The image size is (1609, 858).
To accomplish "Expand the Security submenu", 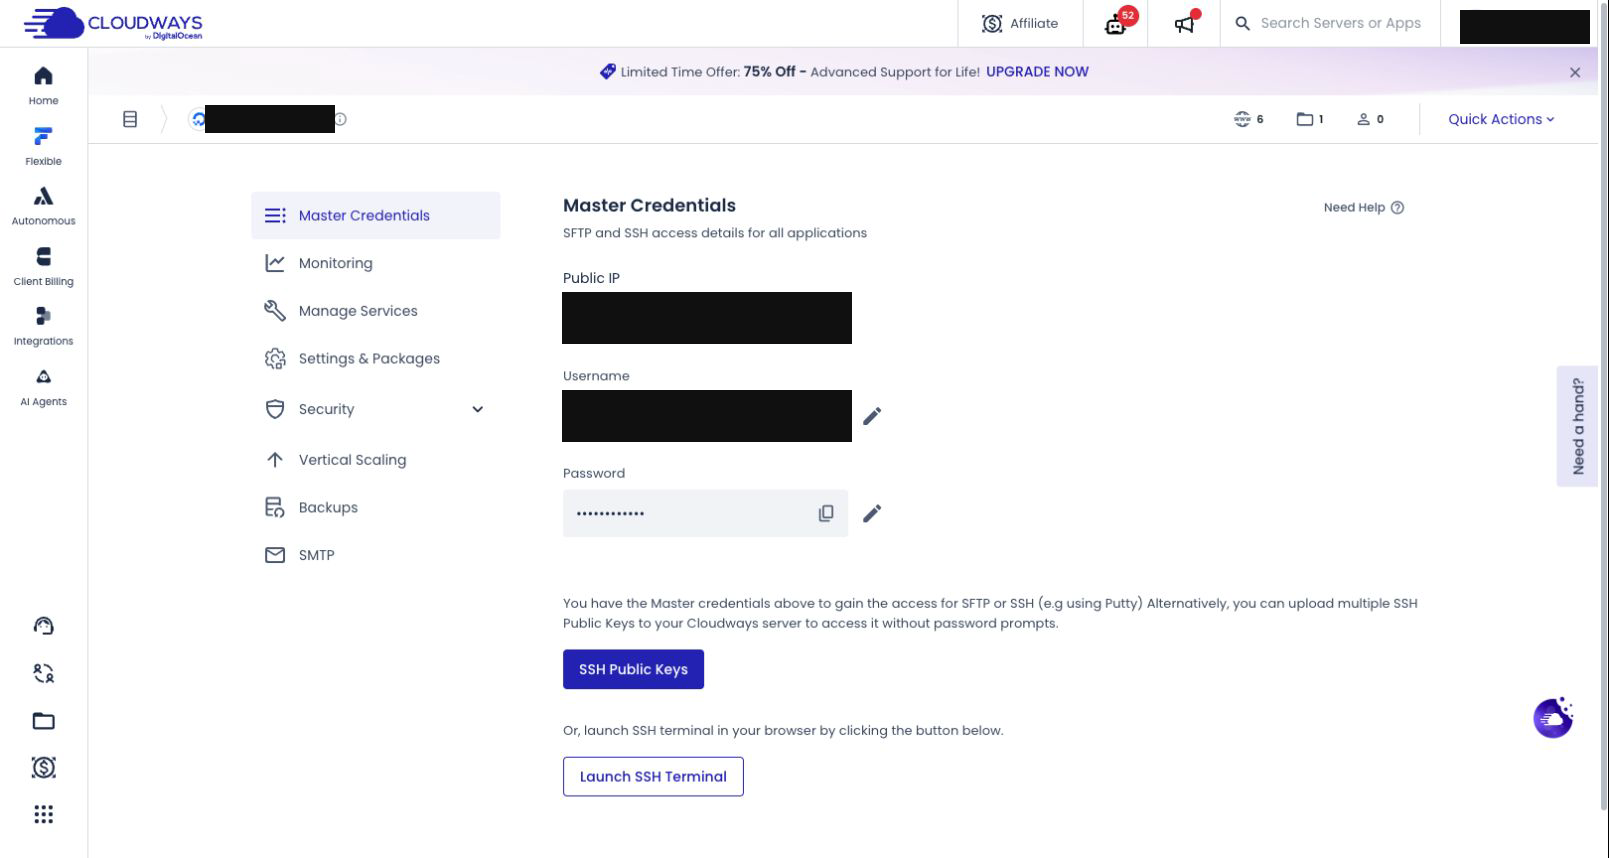I will coord(477,409).
